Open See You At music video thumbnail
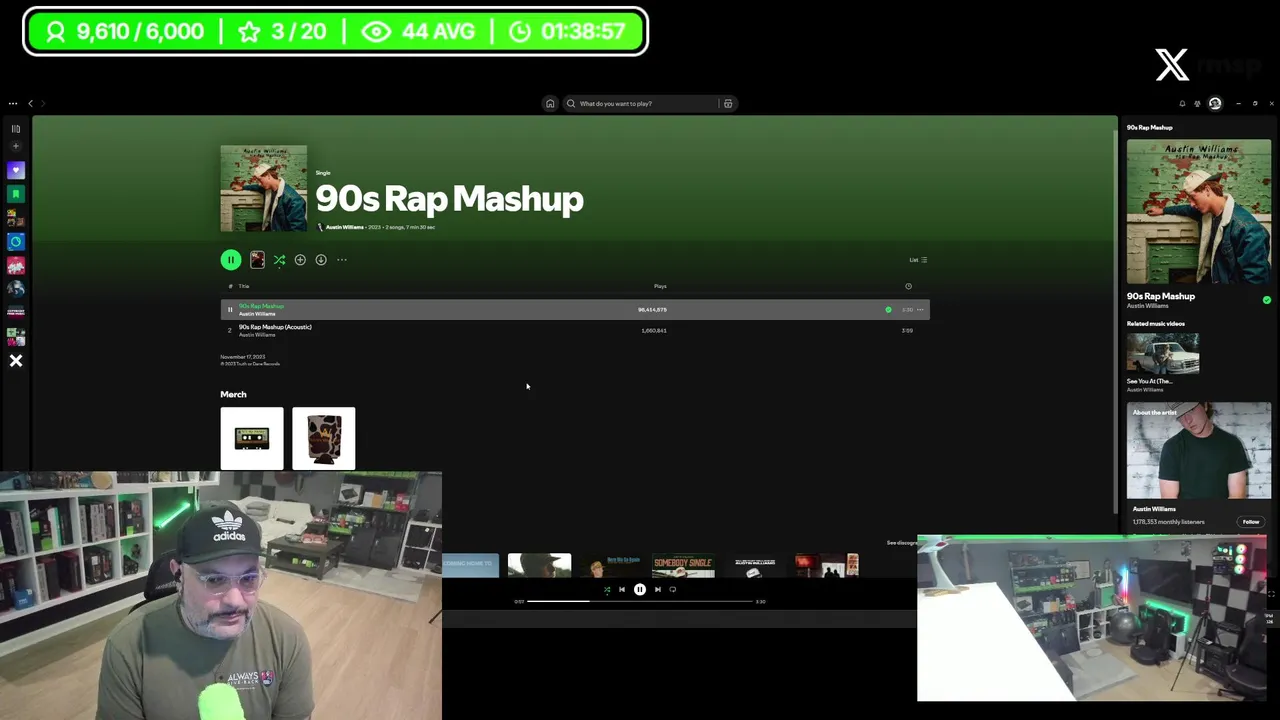The height and width of the screenshot is (720, 1280). tap(1163, 353)
